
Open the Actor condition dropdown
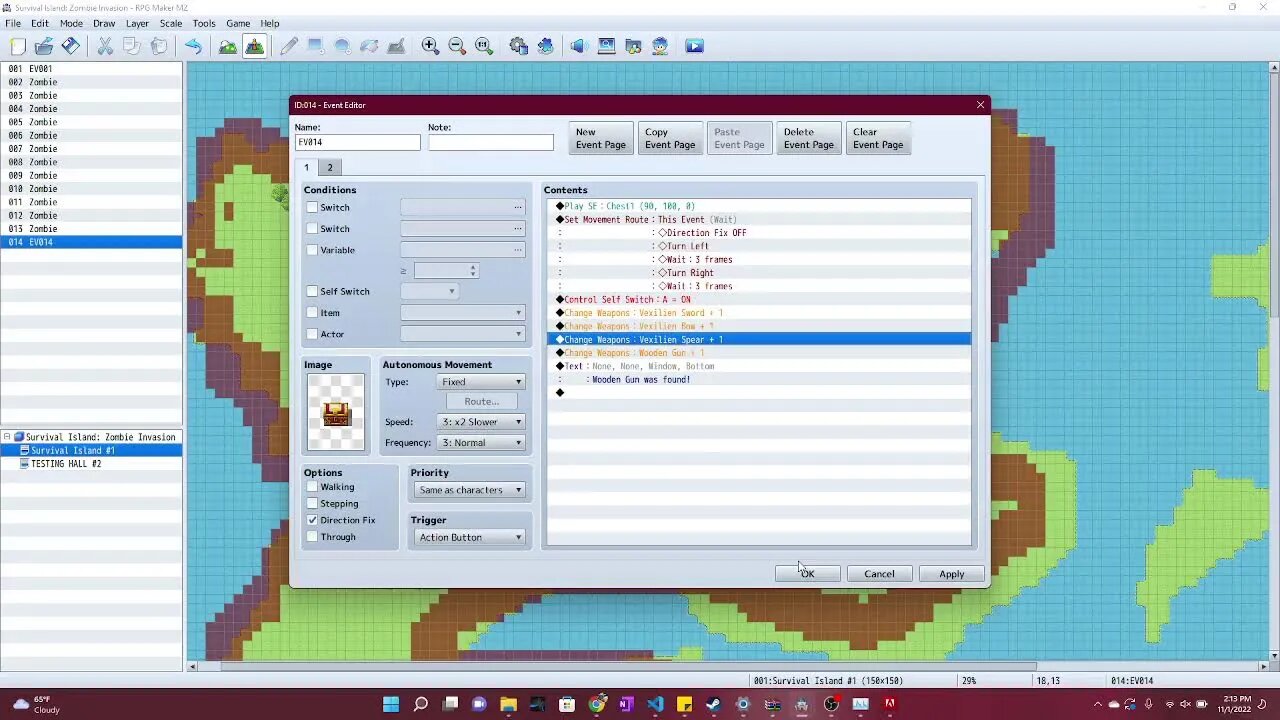pyautogui.click(x=463, y=334)
